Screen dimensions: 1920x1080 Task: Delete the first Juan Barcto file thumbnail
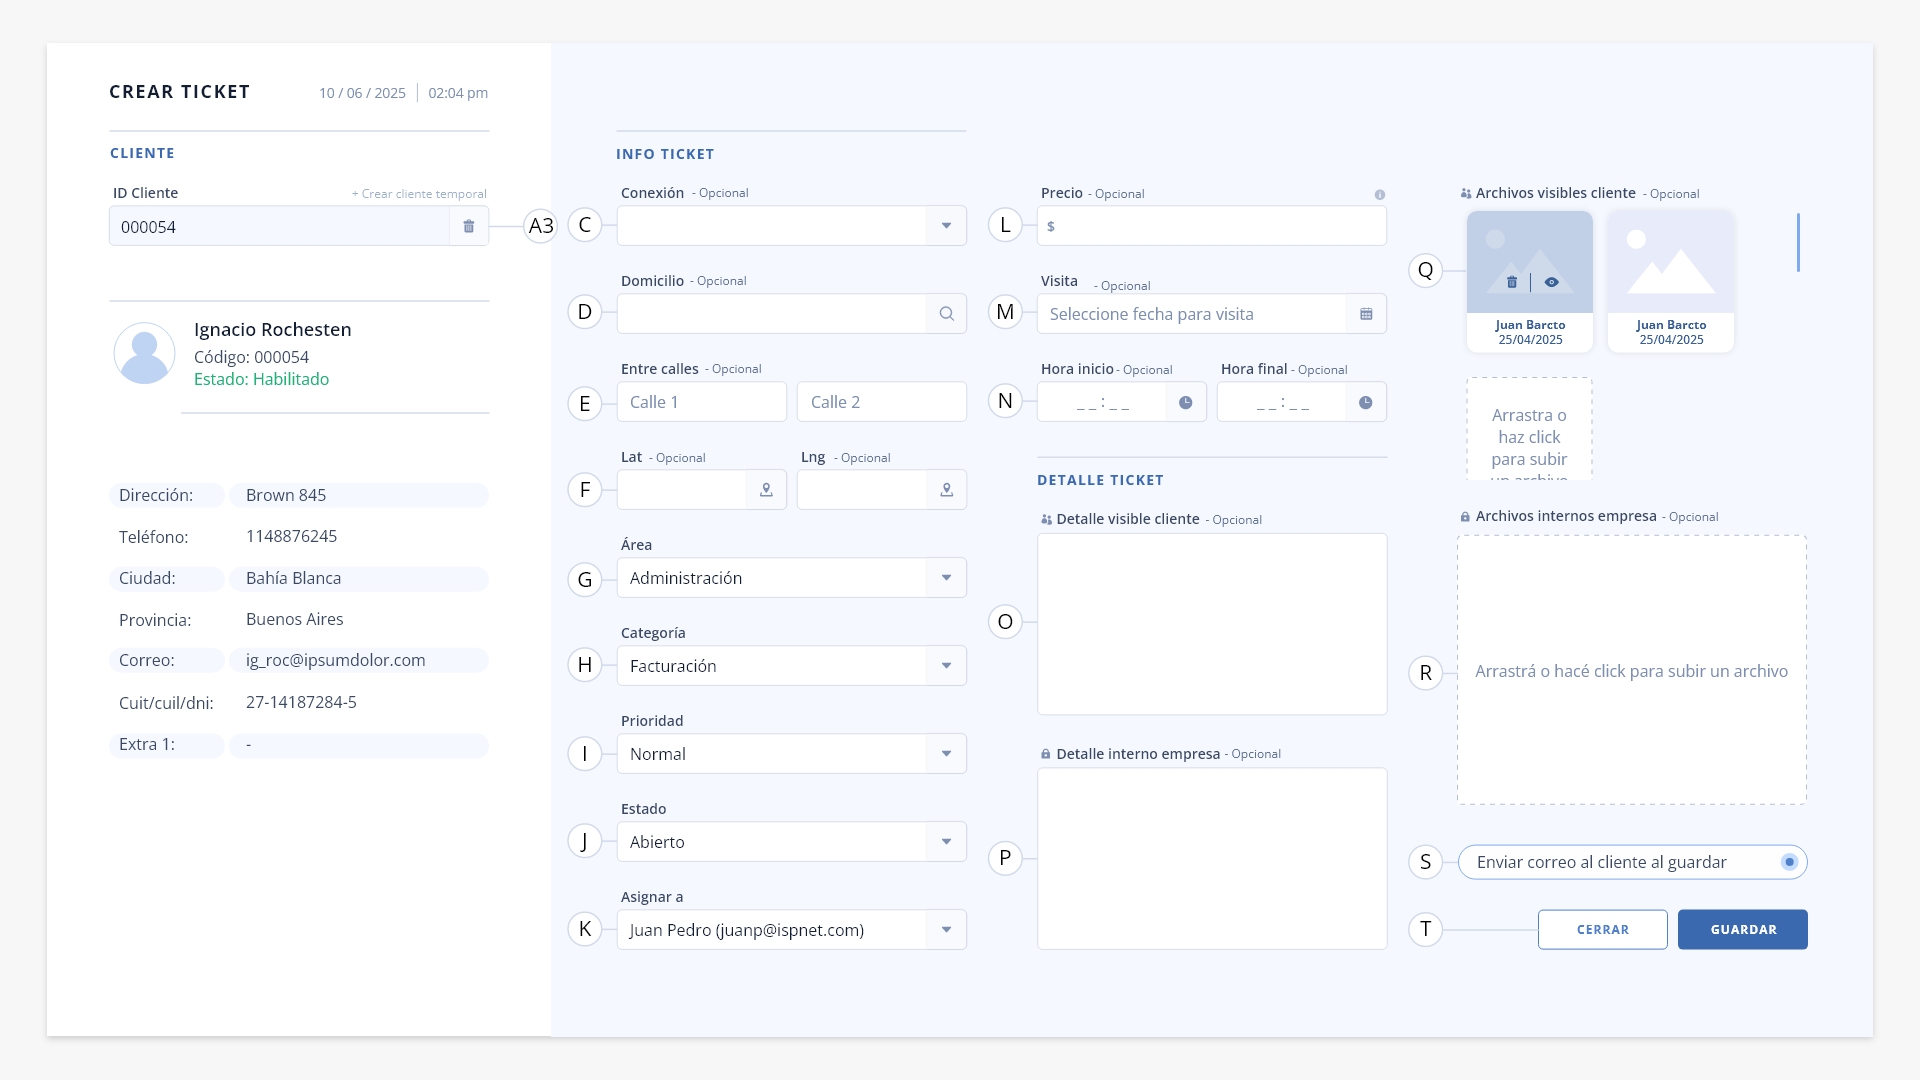pos(1512,282)
